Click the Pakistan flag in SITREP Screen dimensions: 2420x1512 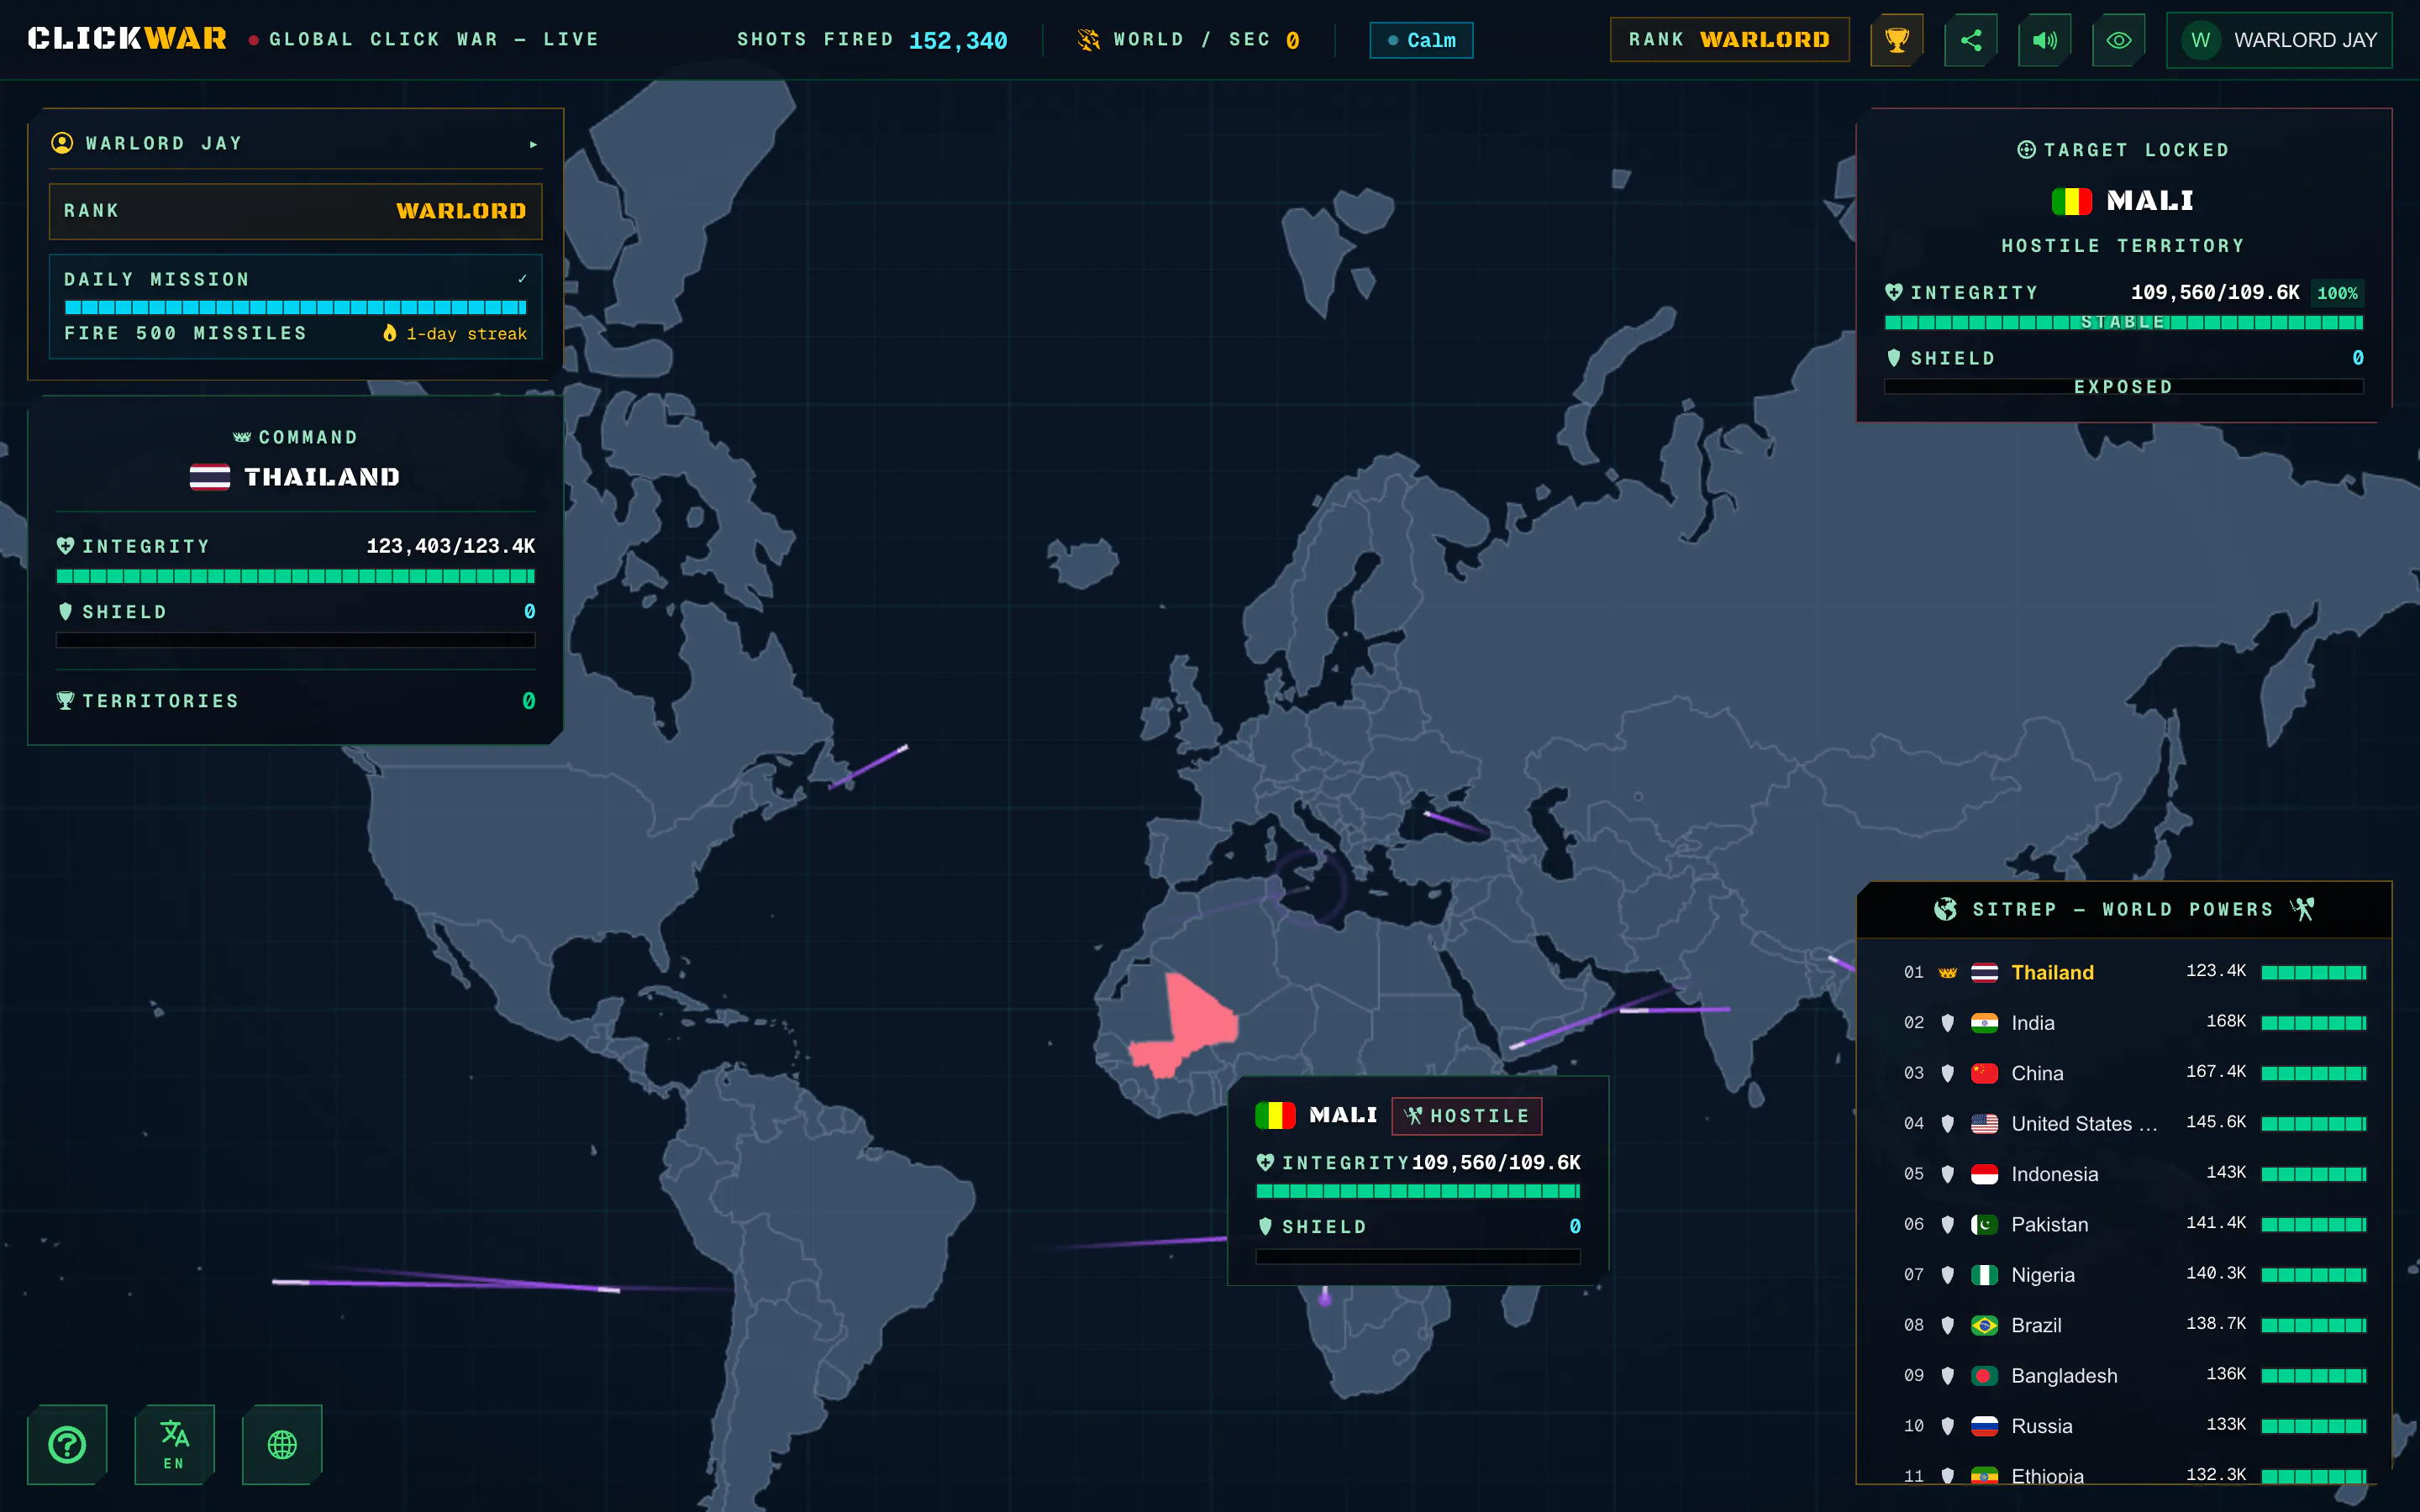1984,1224
